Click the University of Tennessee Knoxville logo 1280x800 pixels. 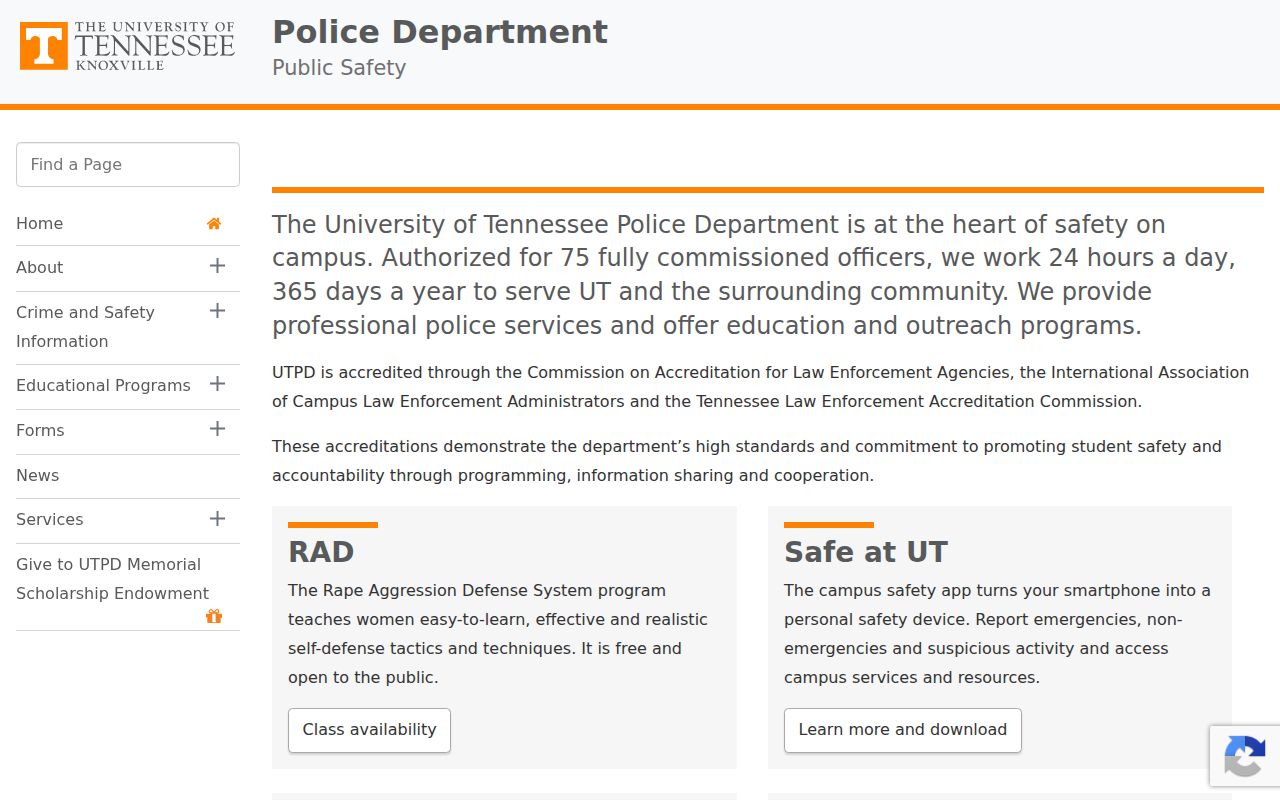click(127, 46)
